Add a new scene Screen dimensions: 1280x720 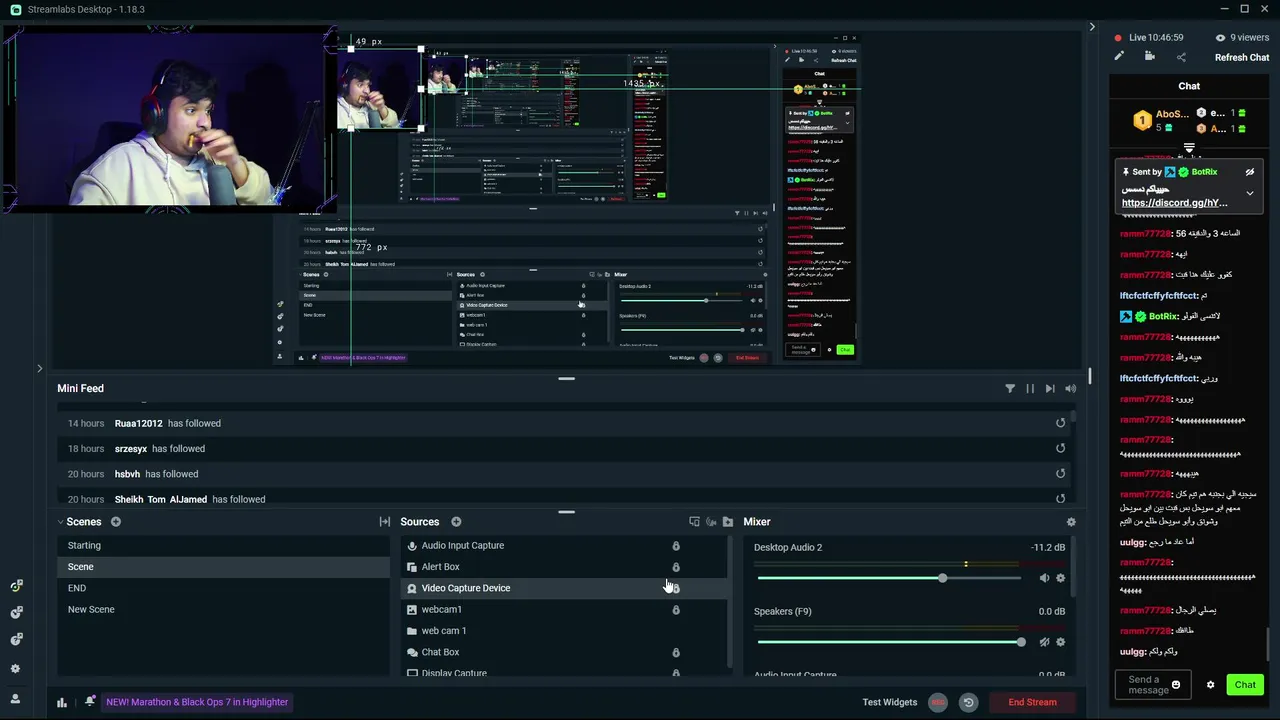(x=116, y=522)
